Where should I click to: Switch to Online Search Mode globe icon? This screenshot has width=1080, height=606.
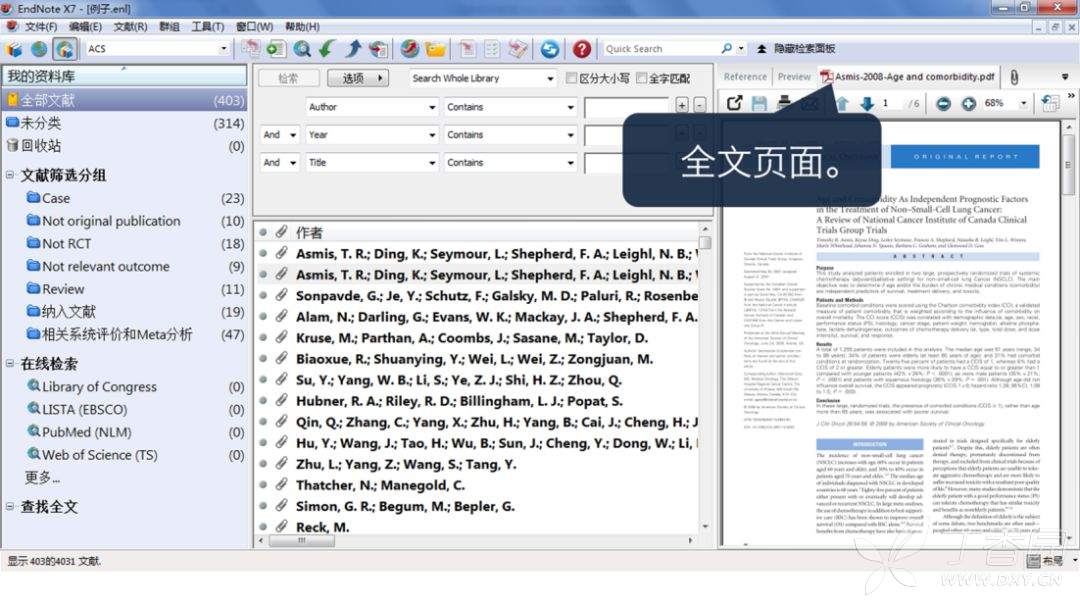pyautogui.click(x=39, y=49)
